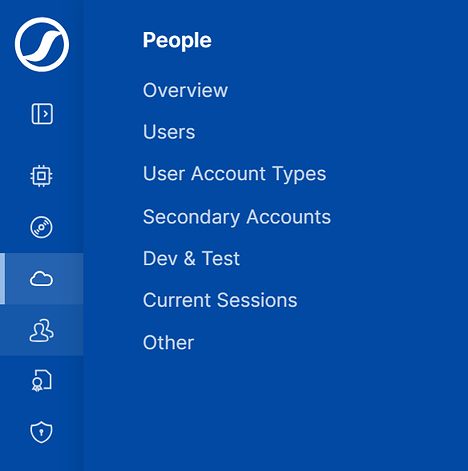Open User Account Types
Viewport: 468px width, 471px height.
235,174
